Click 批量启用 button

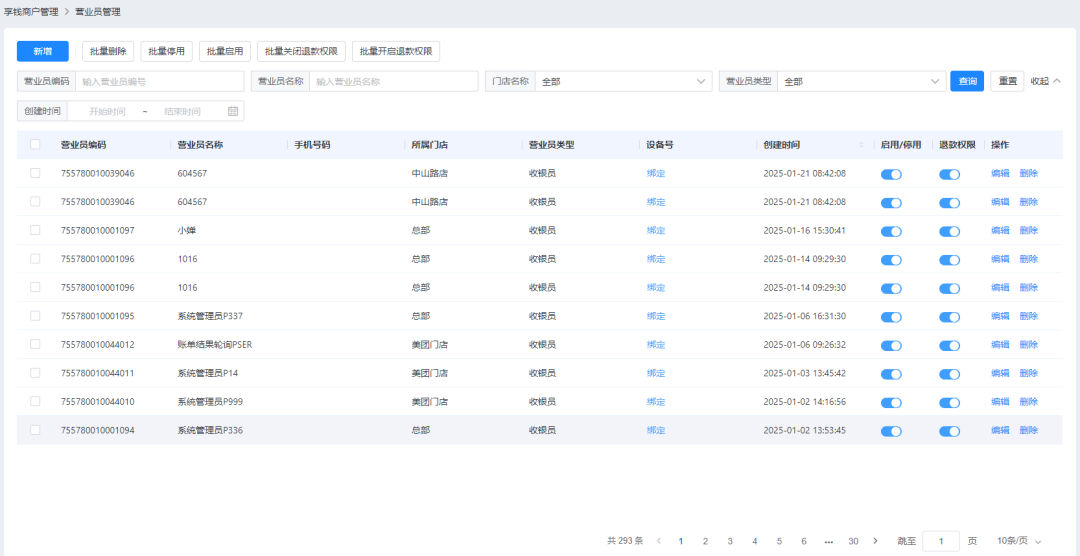(225, 51)
